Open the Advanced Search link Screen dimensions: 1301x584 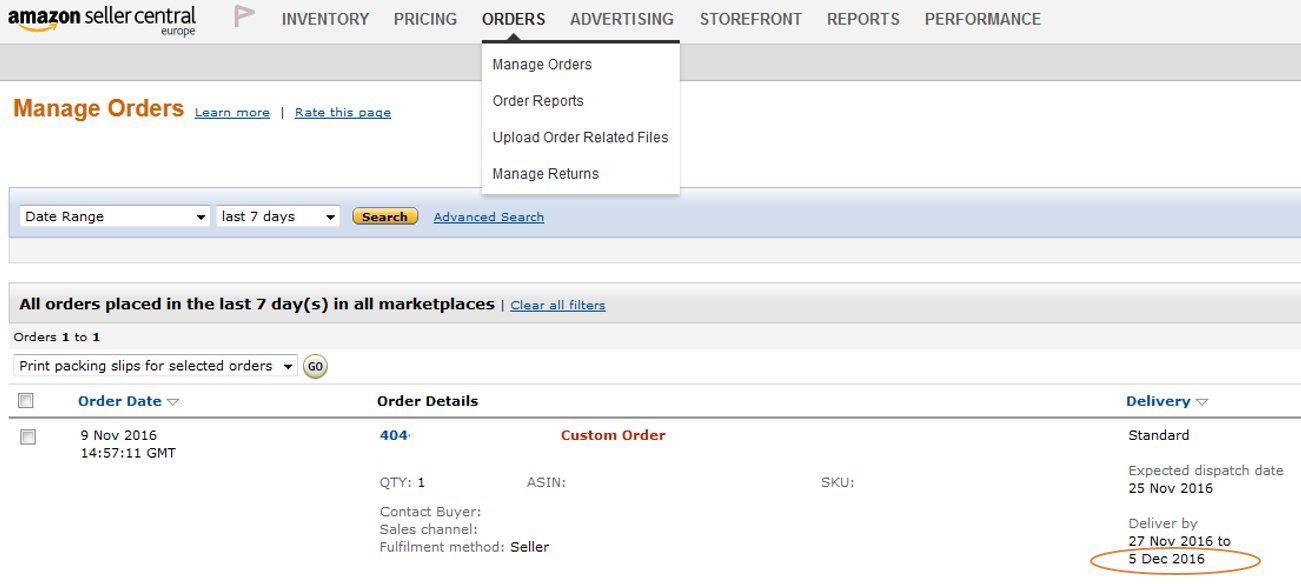click(x=489, y=217)
